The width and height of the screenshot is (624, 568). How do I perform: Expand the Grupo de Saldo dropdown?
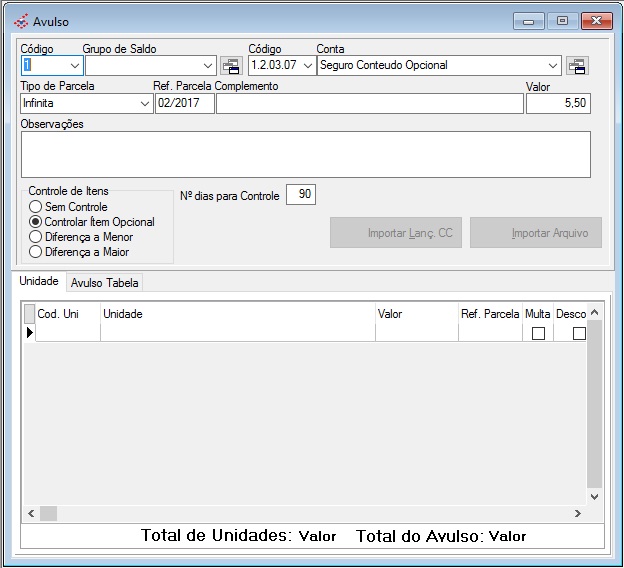pyautogui.click(x=207, y=66)
